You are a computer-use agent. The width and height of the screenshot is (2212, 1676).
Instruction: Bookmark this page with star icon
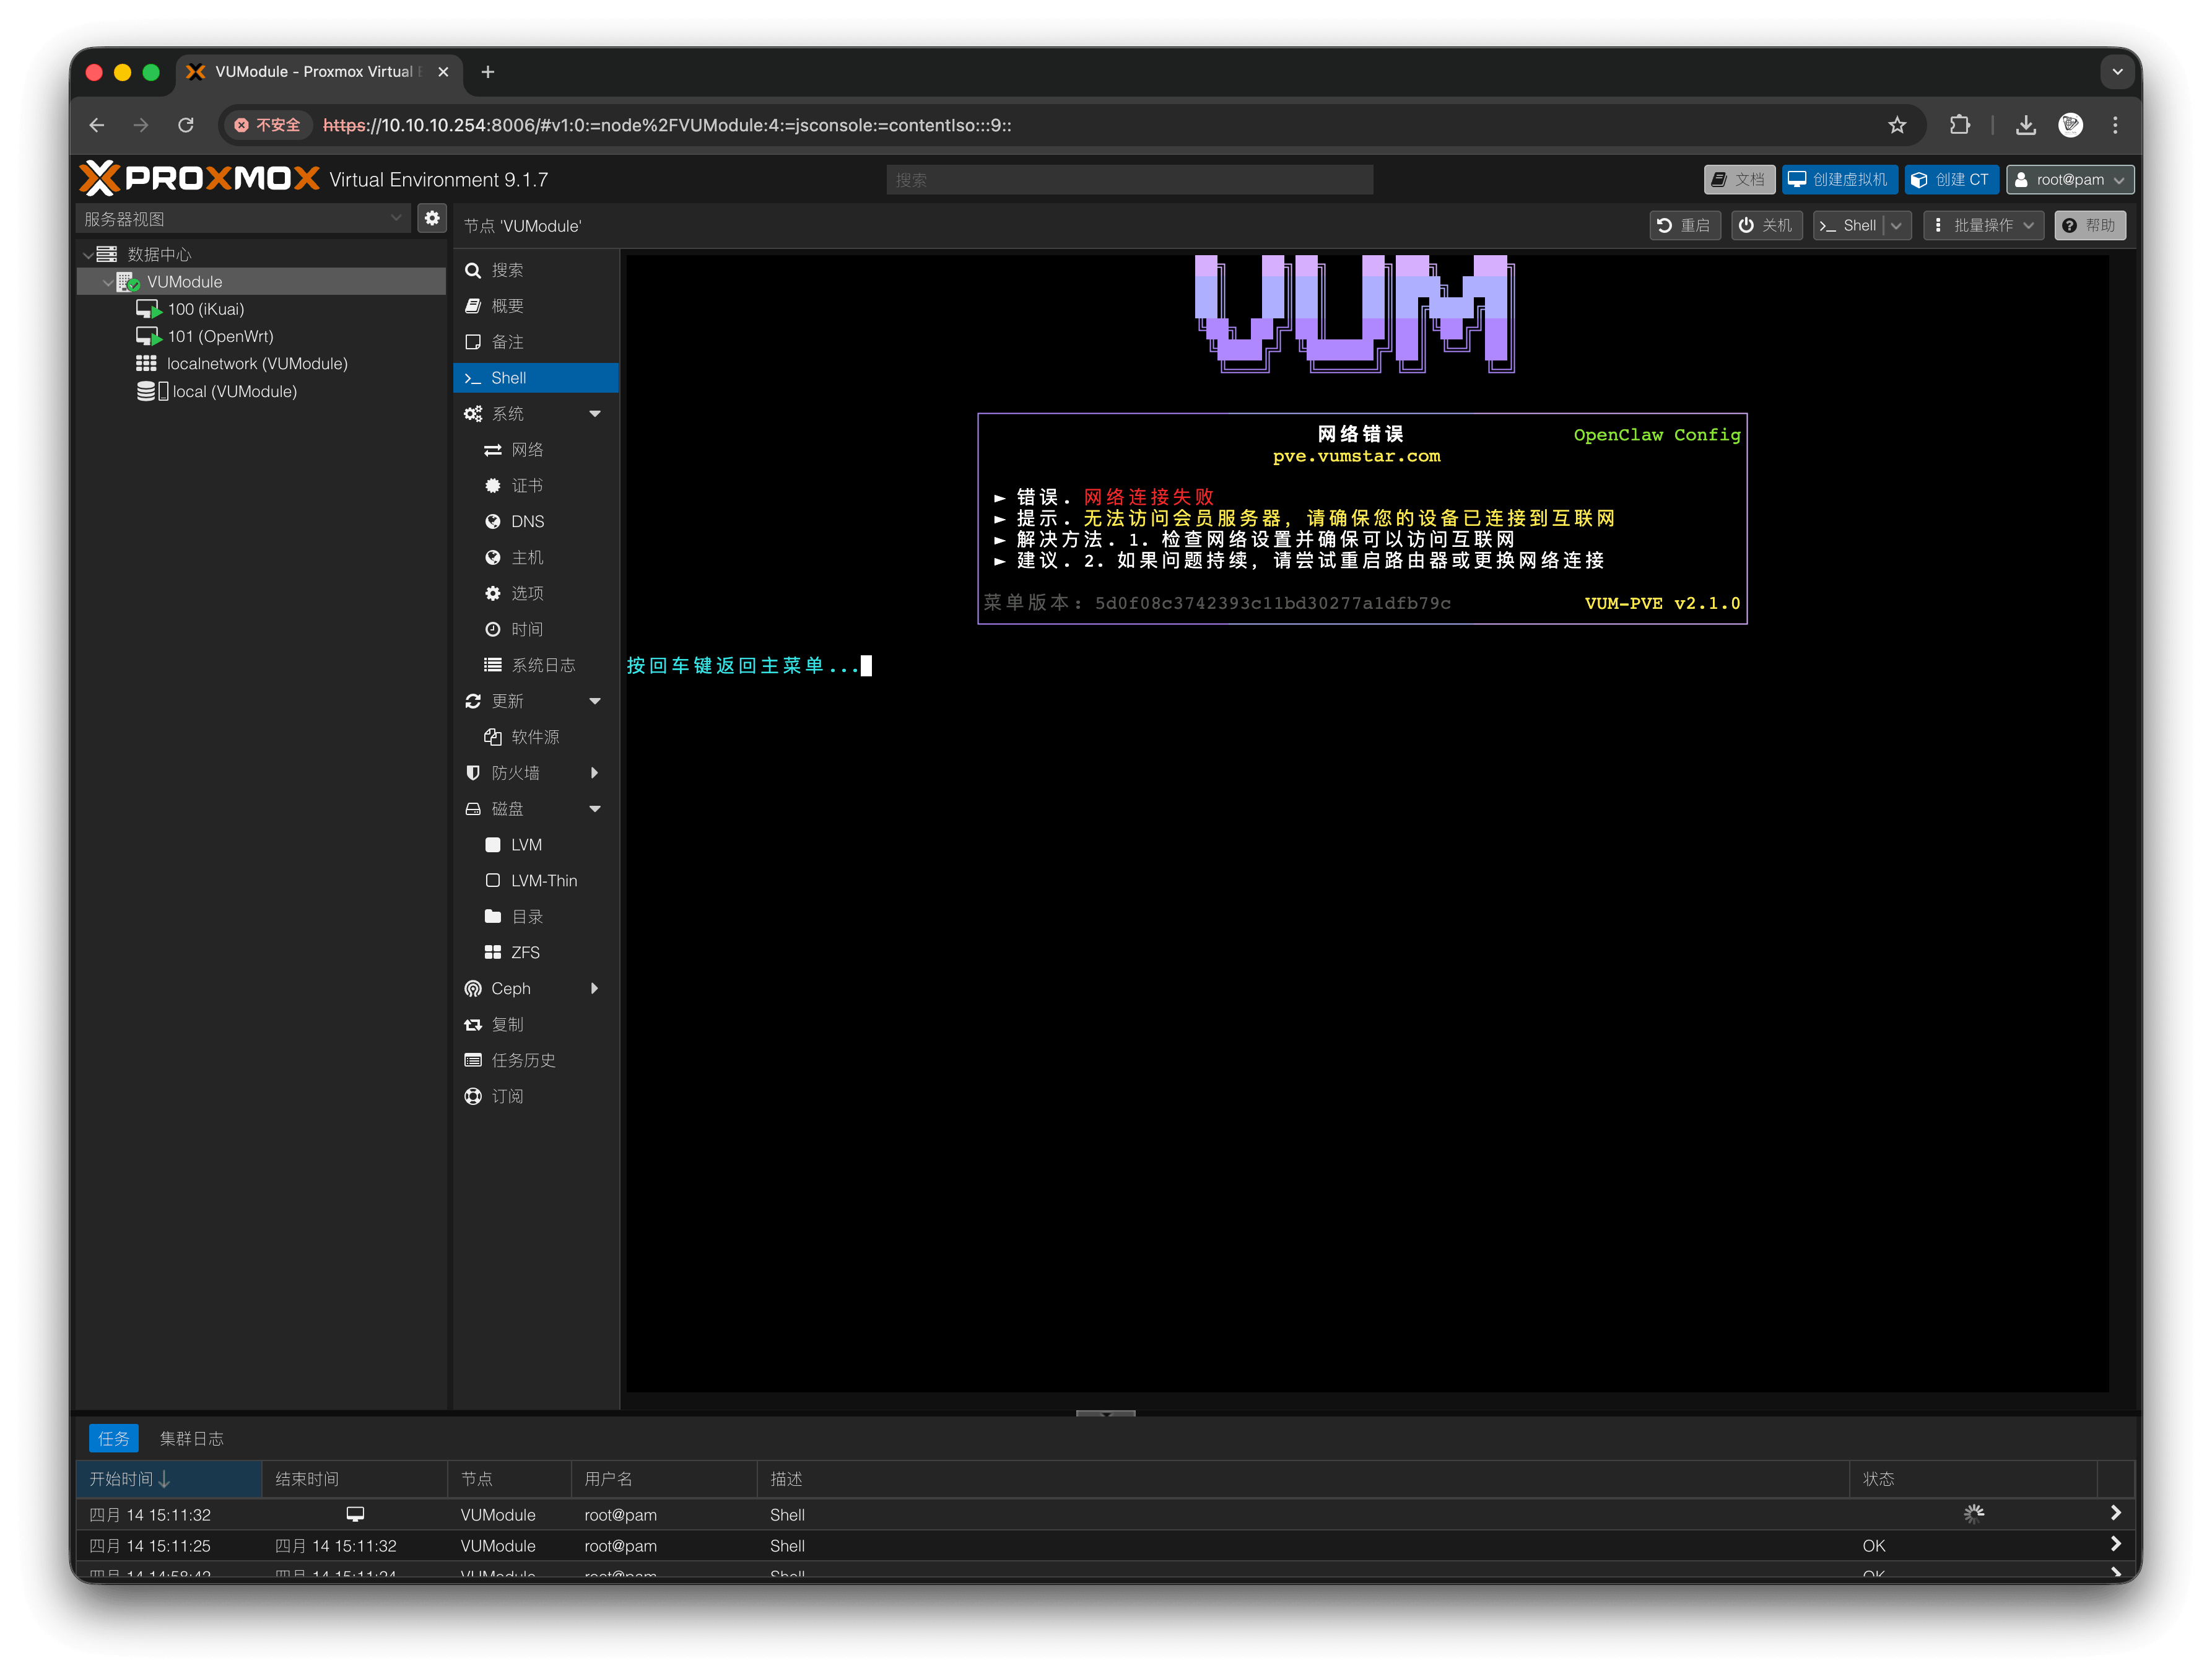[x=1897, y=125]
